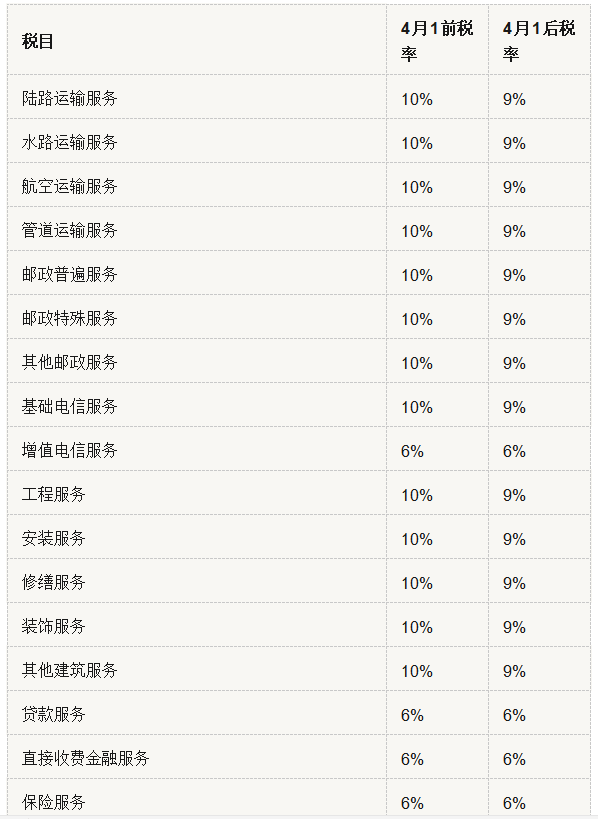Viewport: 598px width, 819px height.
Task: Click the 贷款服务 row label
Action: pos(53,714)
